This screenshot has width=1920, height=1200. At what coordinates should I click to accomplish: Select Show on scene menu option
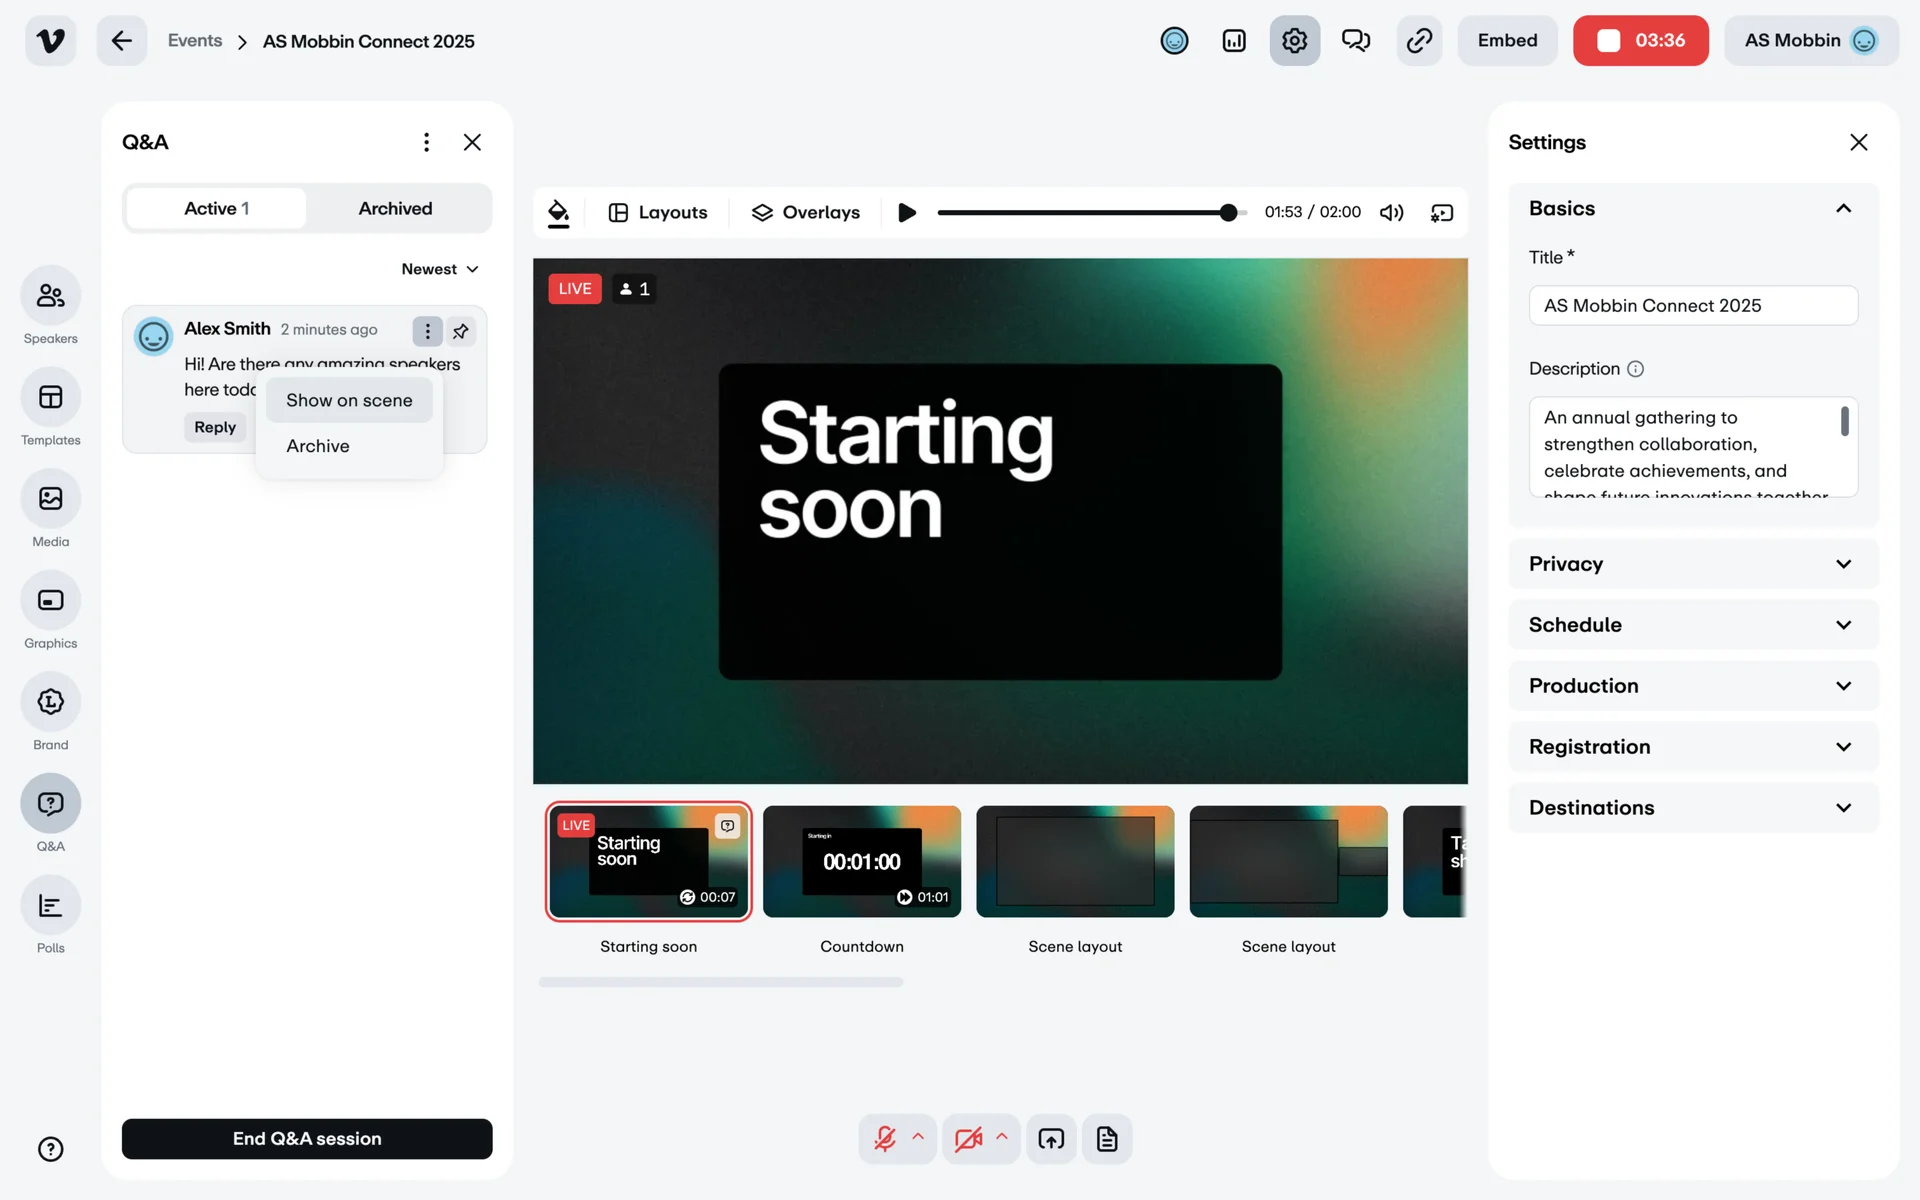[349, 400]
